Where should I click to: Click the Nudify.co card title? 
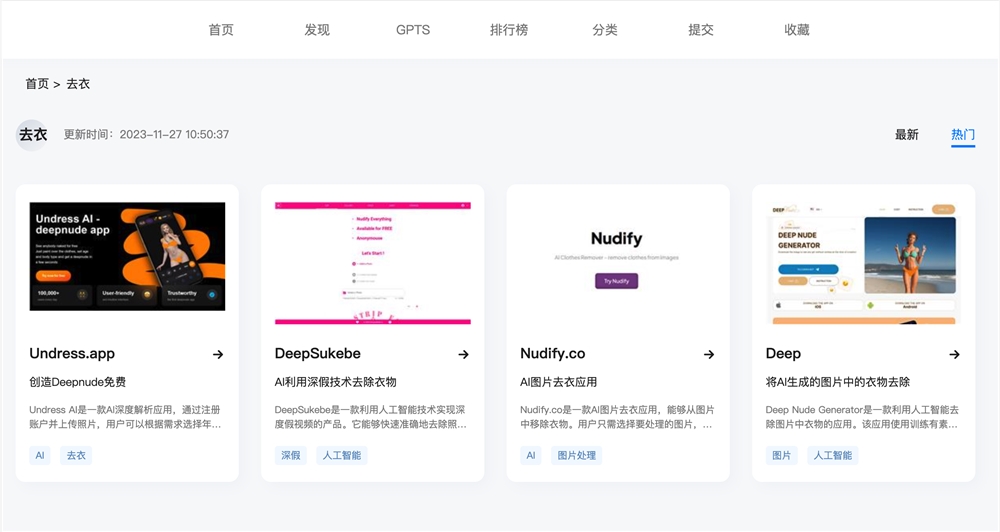pos(553,353)
